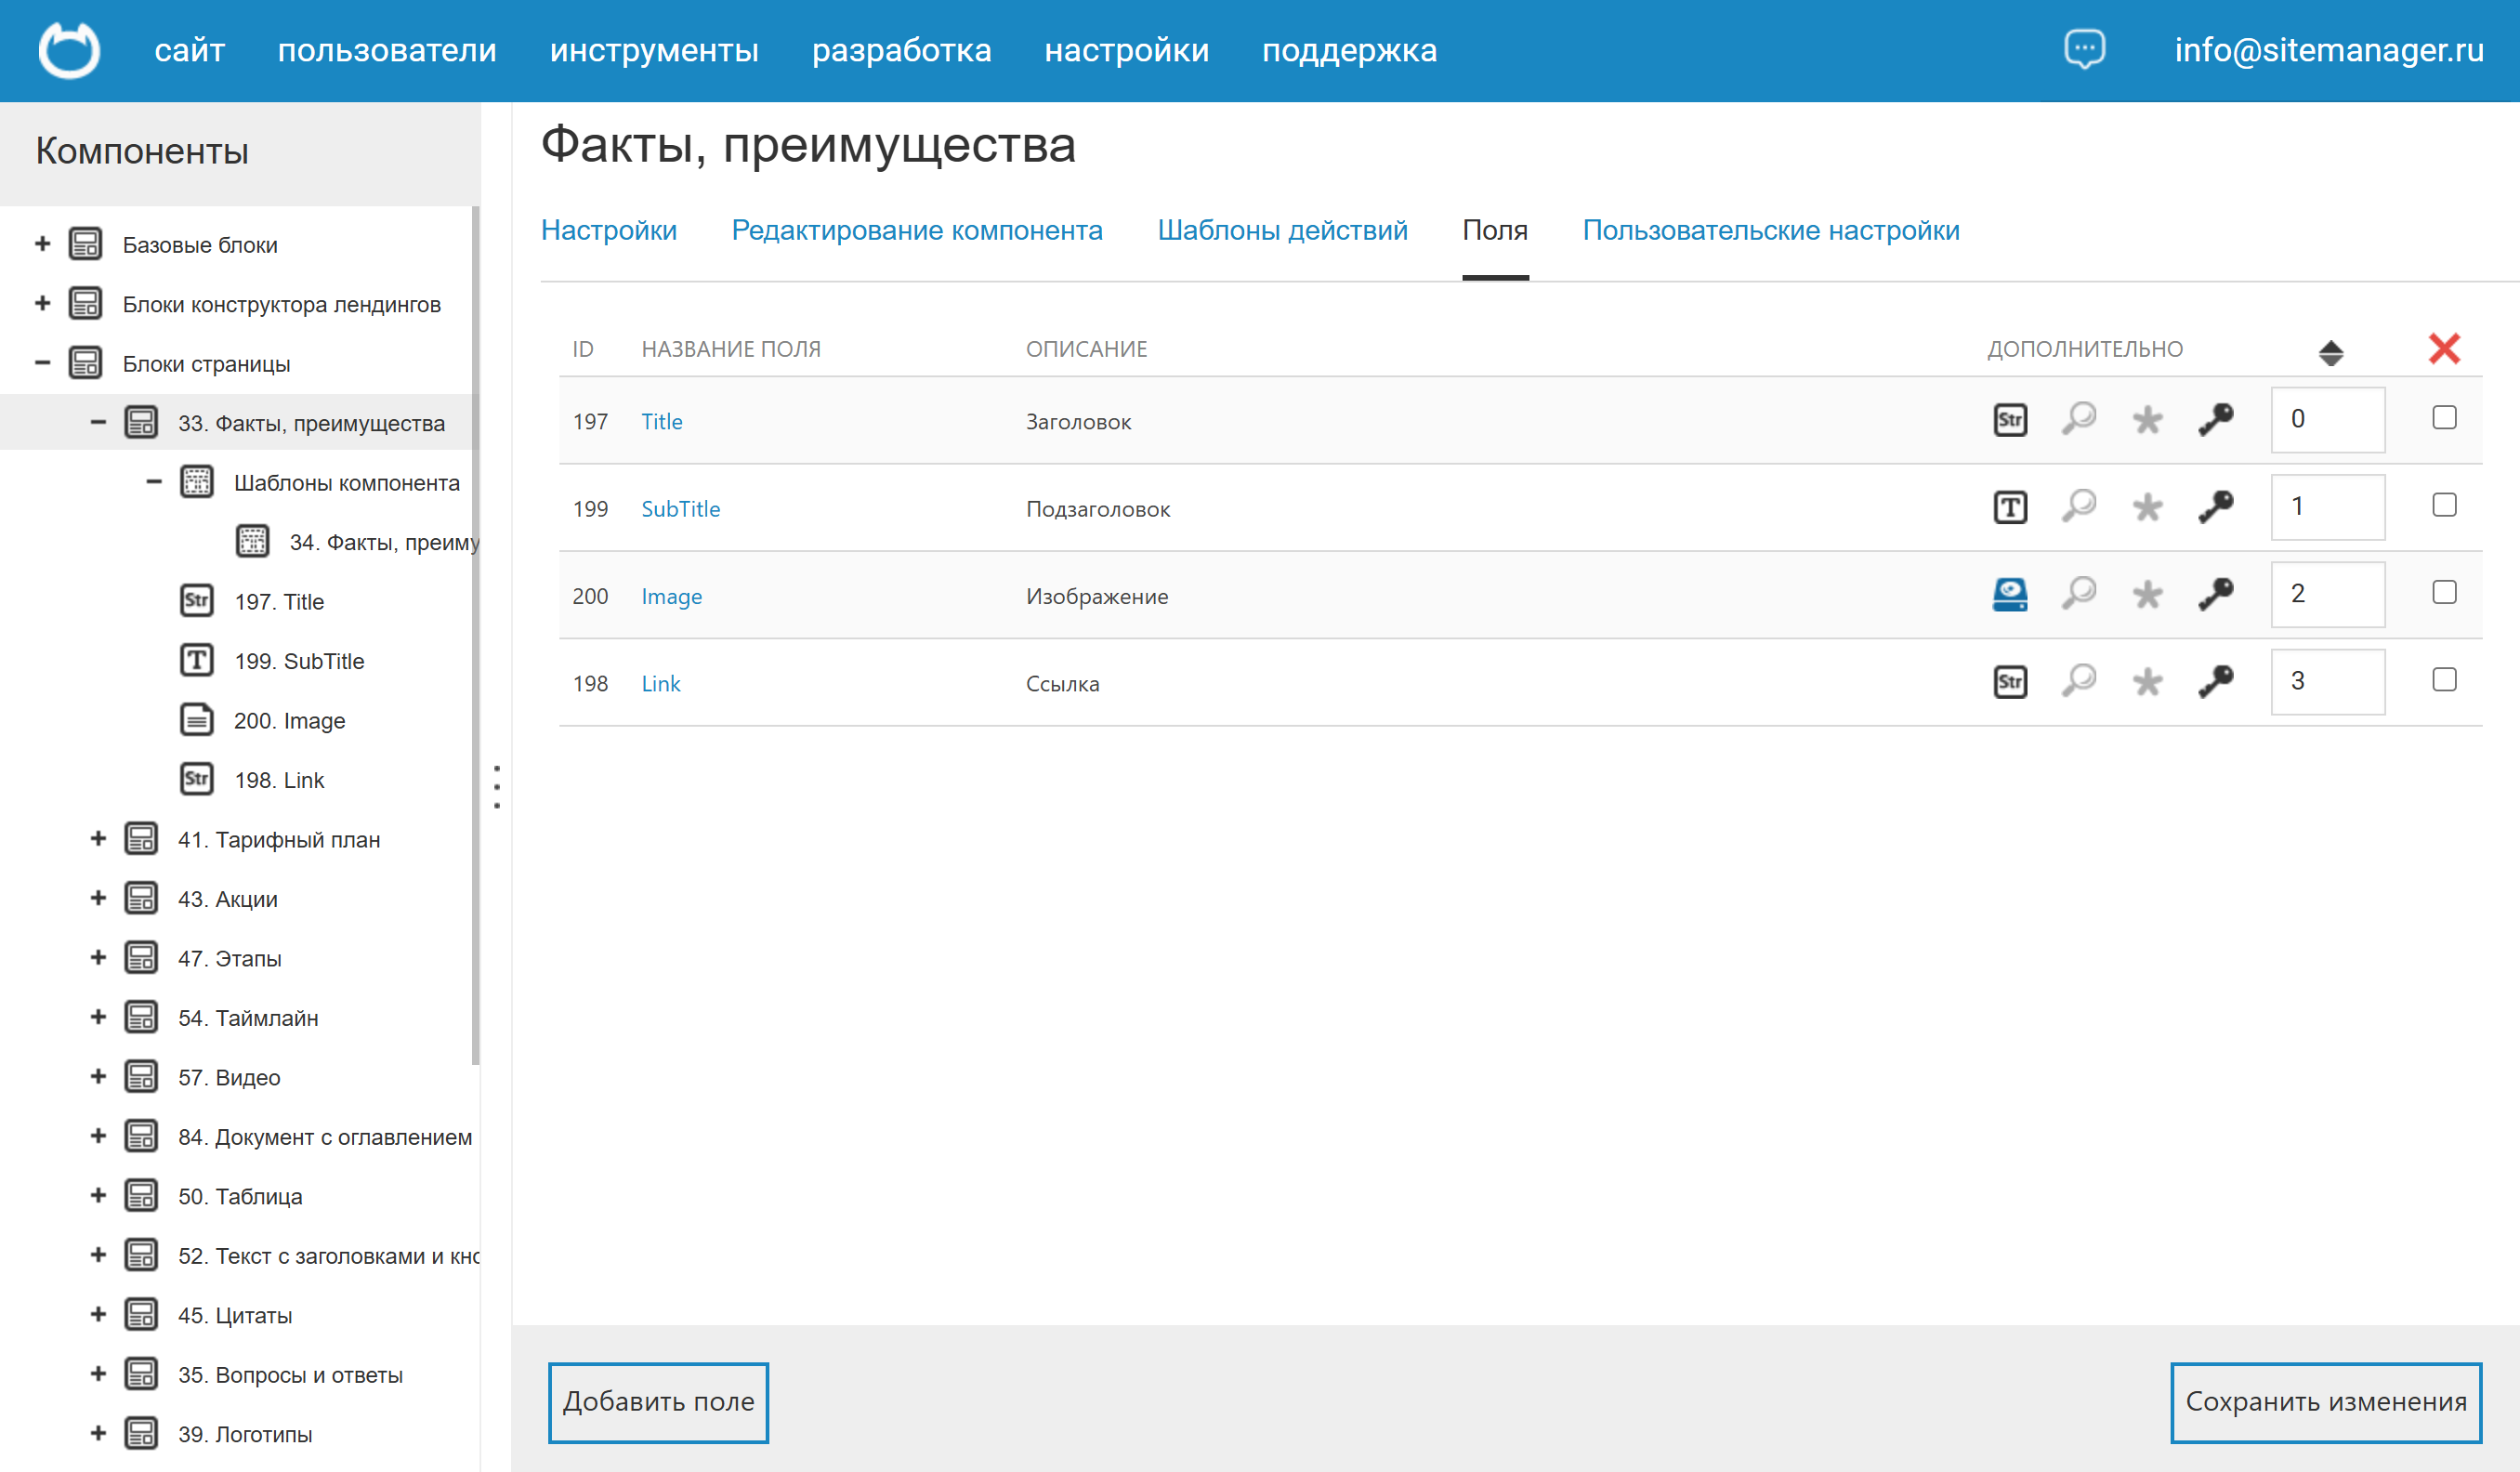Click the magnifier icon in Image row
The image size is (2520, 1472).
pyautogui.click(x=2079, y=593)
